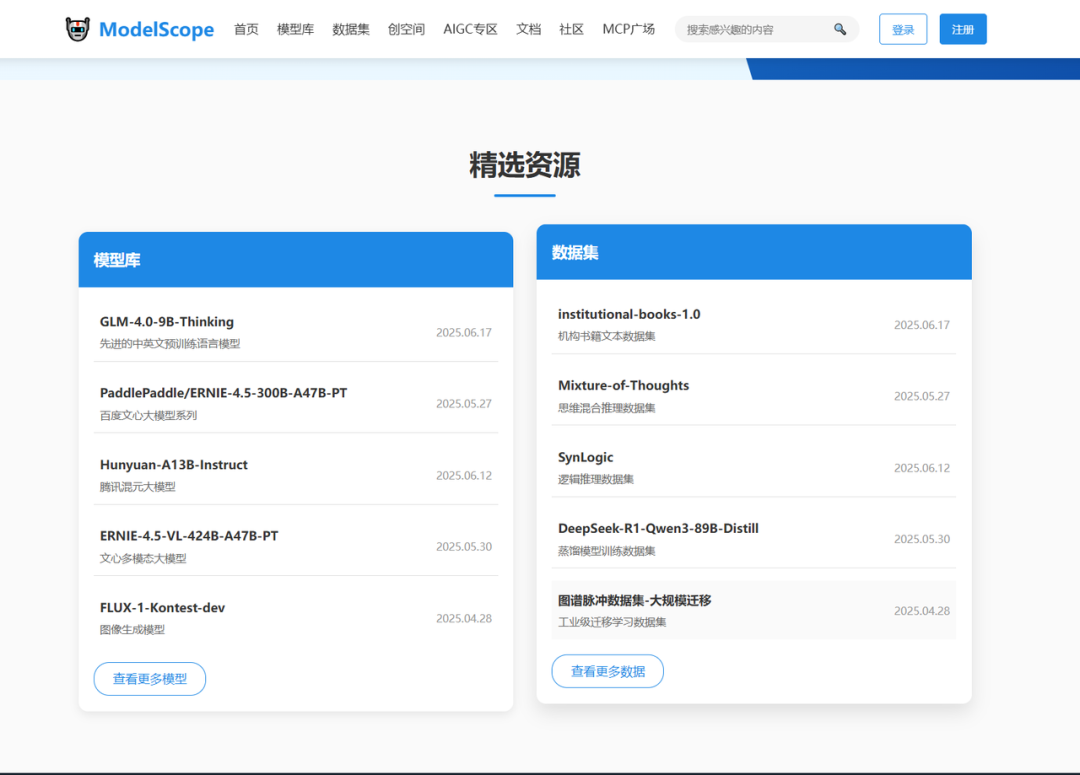1080x775 pixels.
Task: Click date 2025.05.27 beside PaddlePaddle/ERNIE model
Action: click(x=464, y=404)
